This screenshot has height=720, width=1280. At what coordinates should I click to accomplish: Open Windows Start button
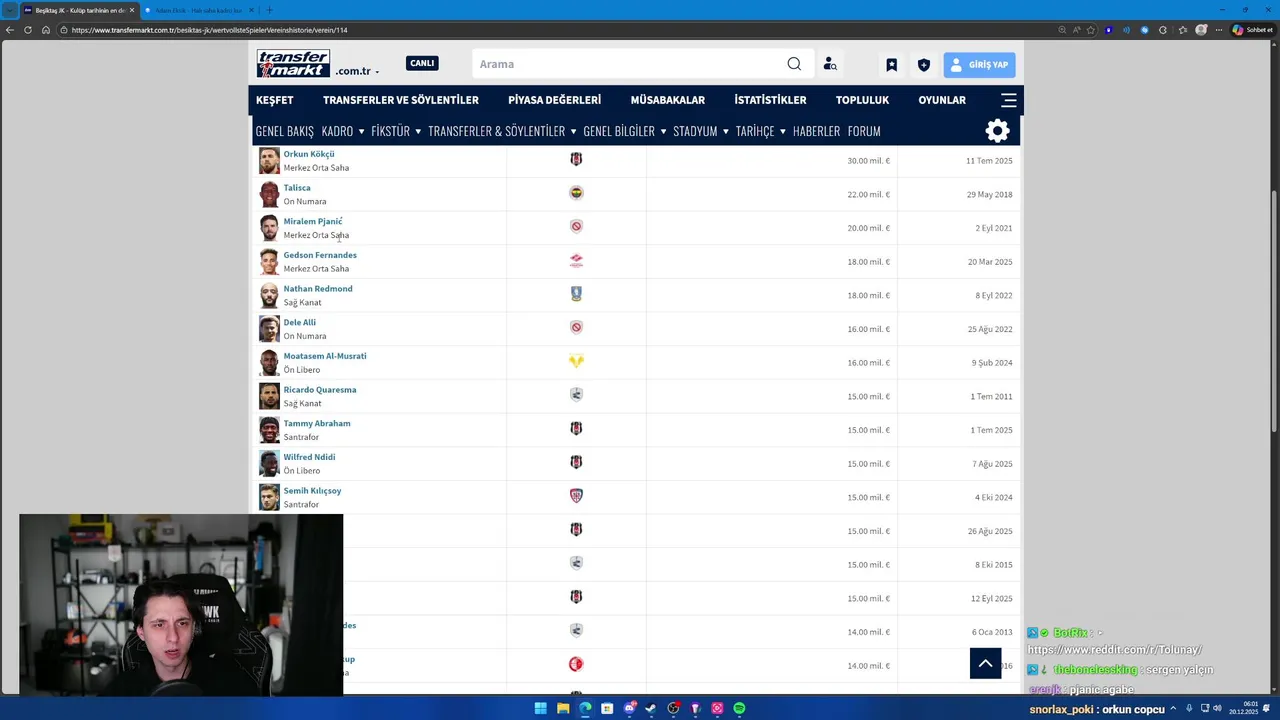541,708
